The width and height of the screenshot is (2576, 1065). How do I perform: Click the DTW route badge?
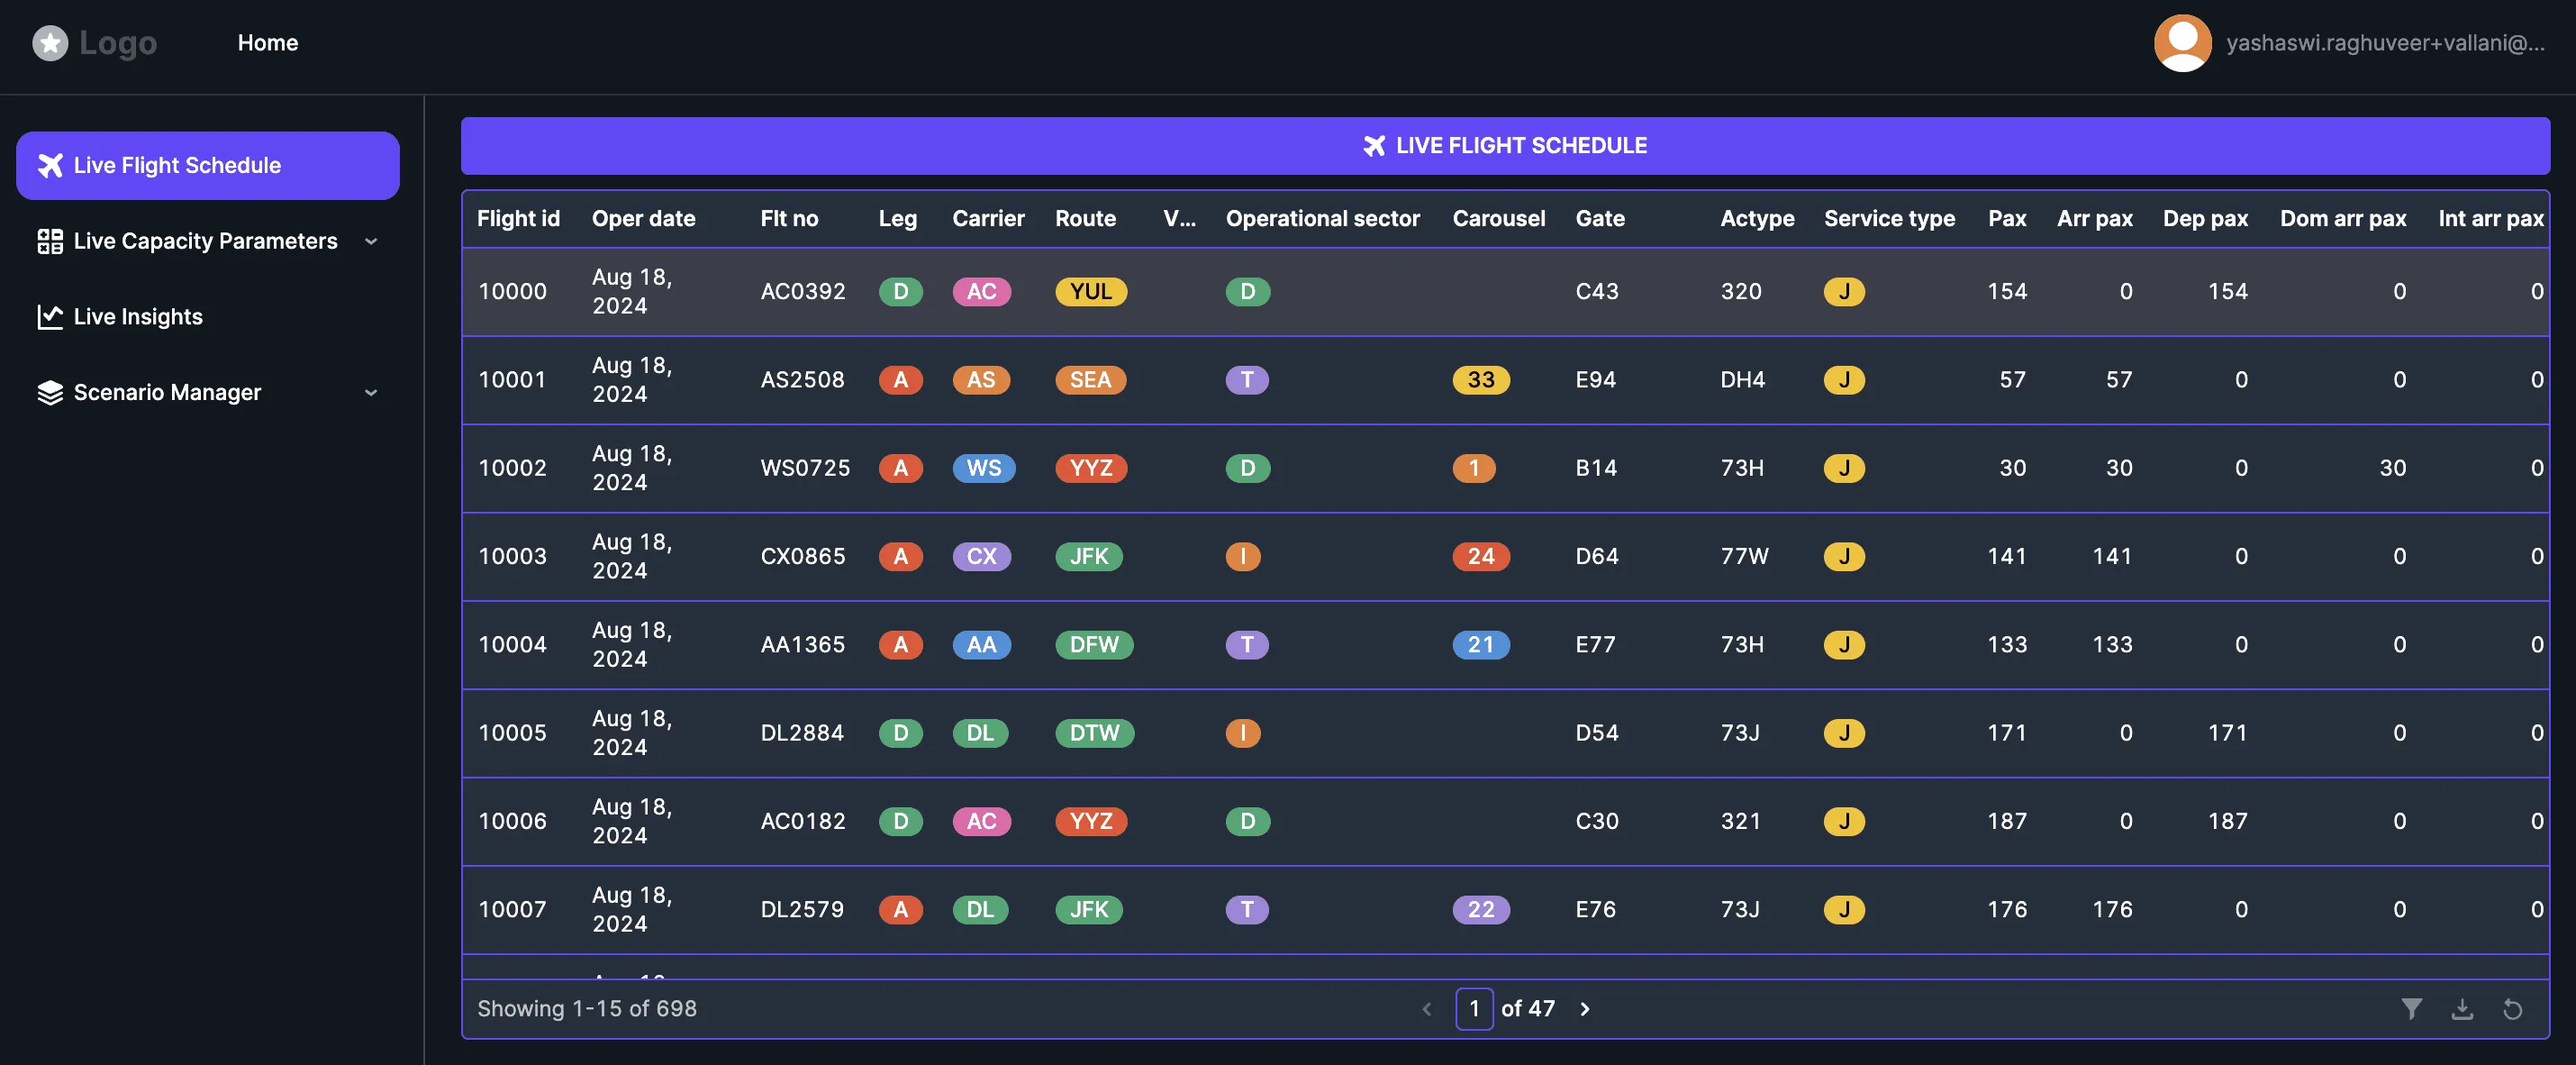(1094, 733)
